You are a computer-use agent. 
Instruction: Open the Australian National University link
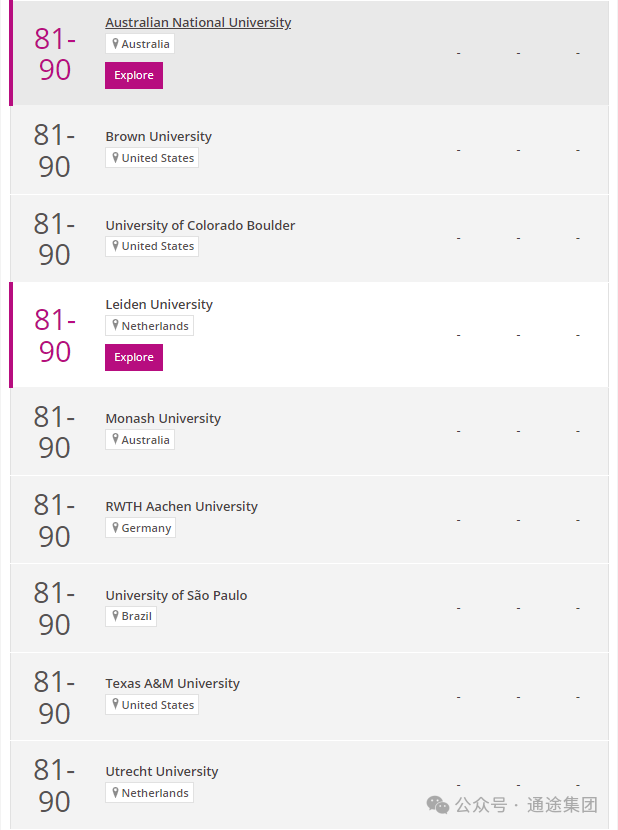click(198, 22)
